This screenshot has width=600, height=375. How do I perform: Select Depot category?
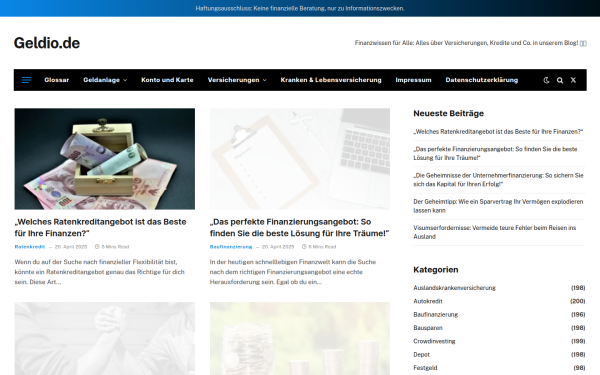pyautogui.click(x=421, y=355)
